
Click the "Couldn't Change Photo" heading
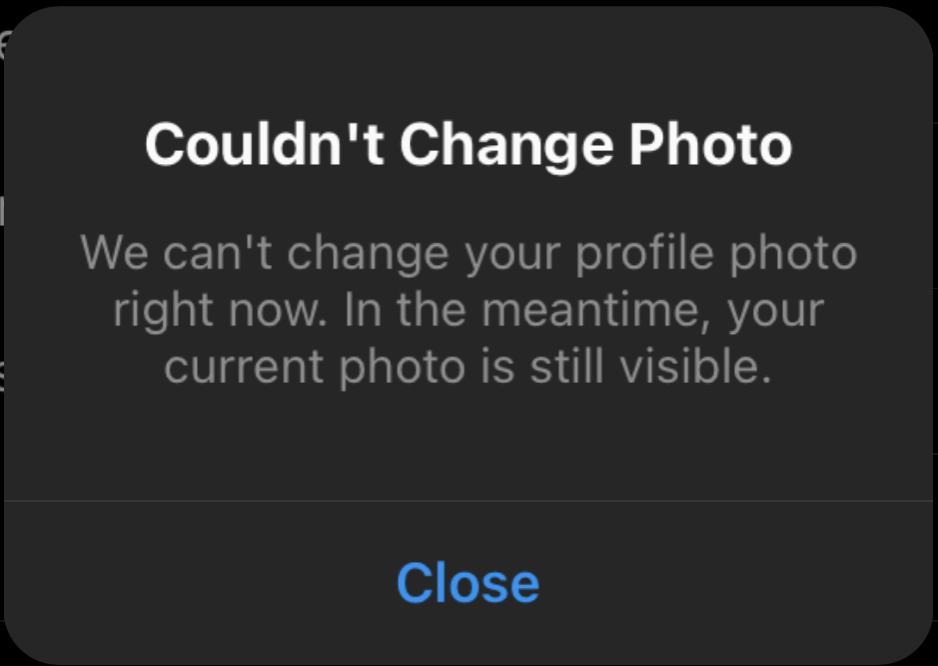(468, 146)
